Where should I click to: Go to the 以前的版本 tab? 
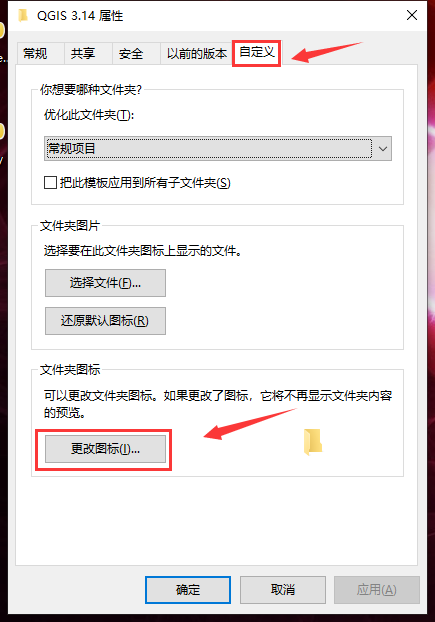(x=196, y=53)
